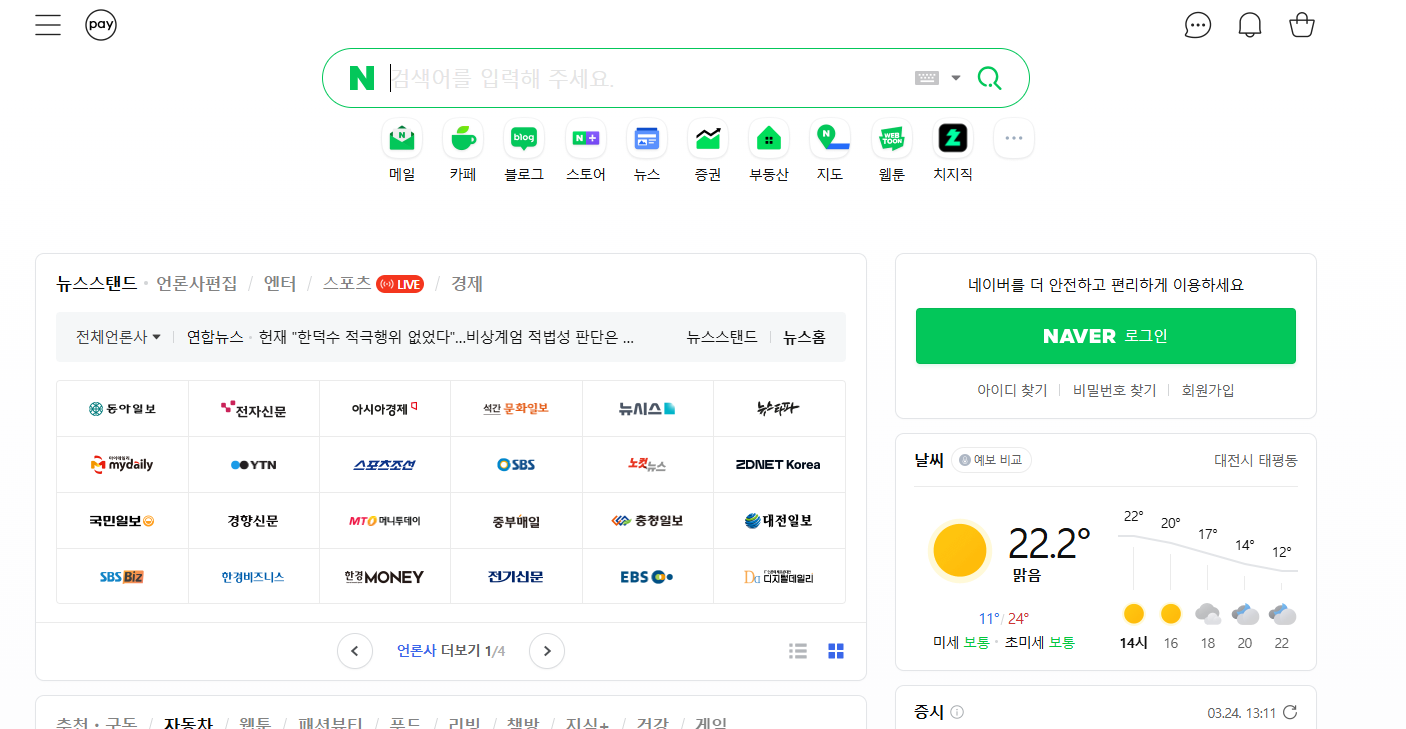Viewport: 1406px width, 729px height.
Task: Click the green NAVER 로그인 button
Action: click(1106, 336)
